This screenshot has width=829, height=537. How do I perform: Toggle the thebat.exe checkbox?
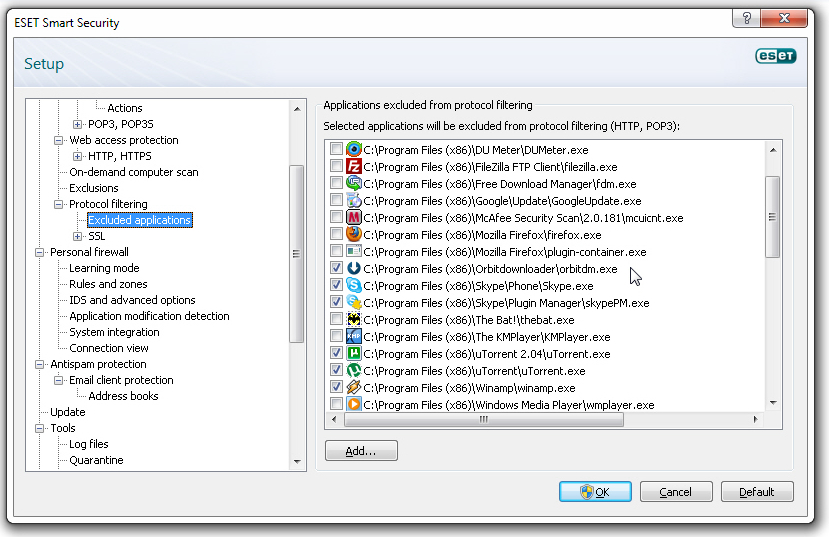pyautogui.click(x=336, y=319)
